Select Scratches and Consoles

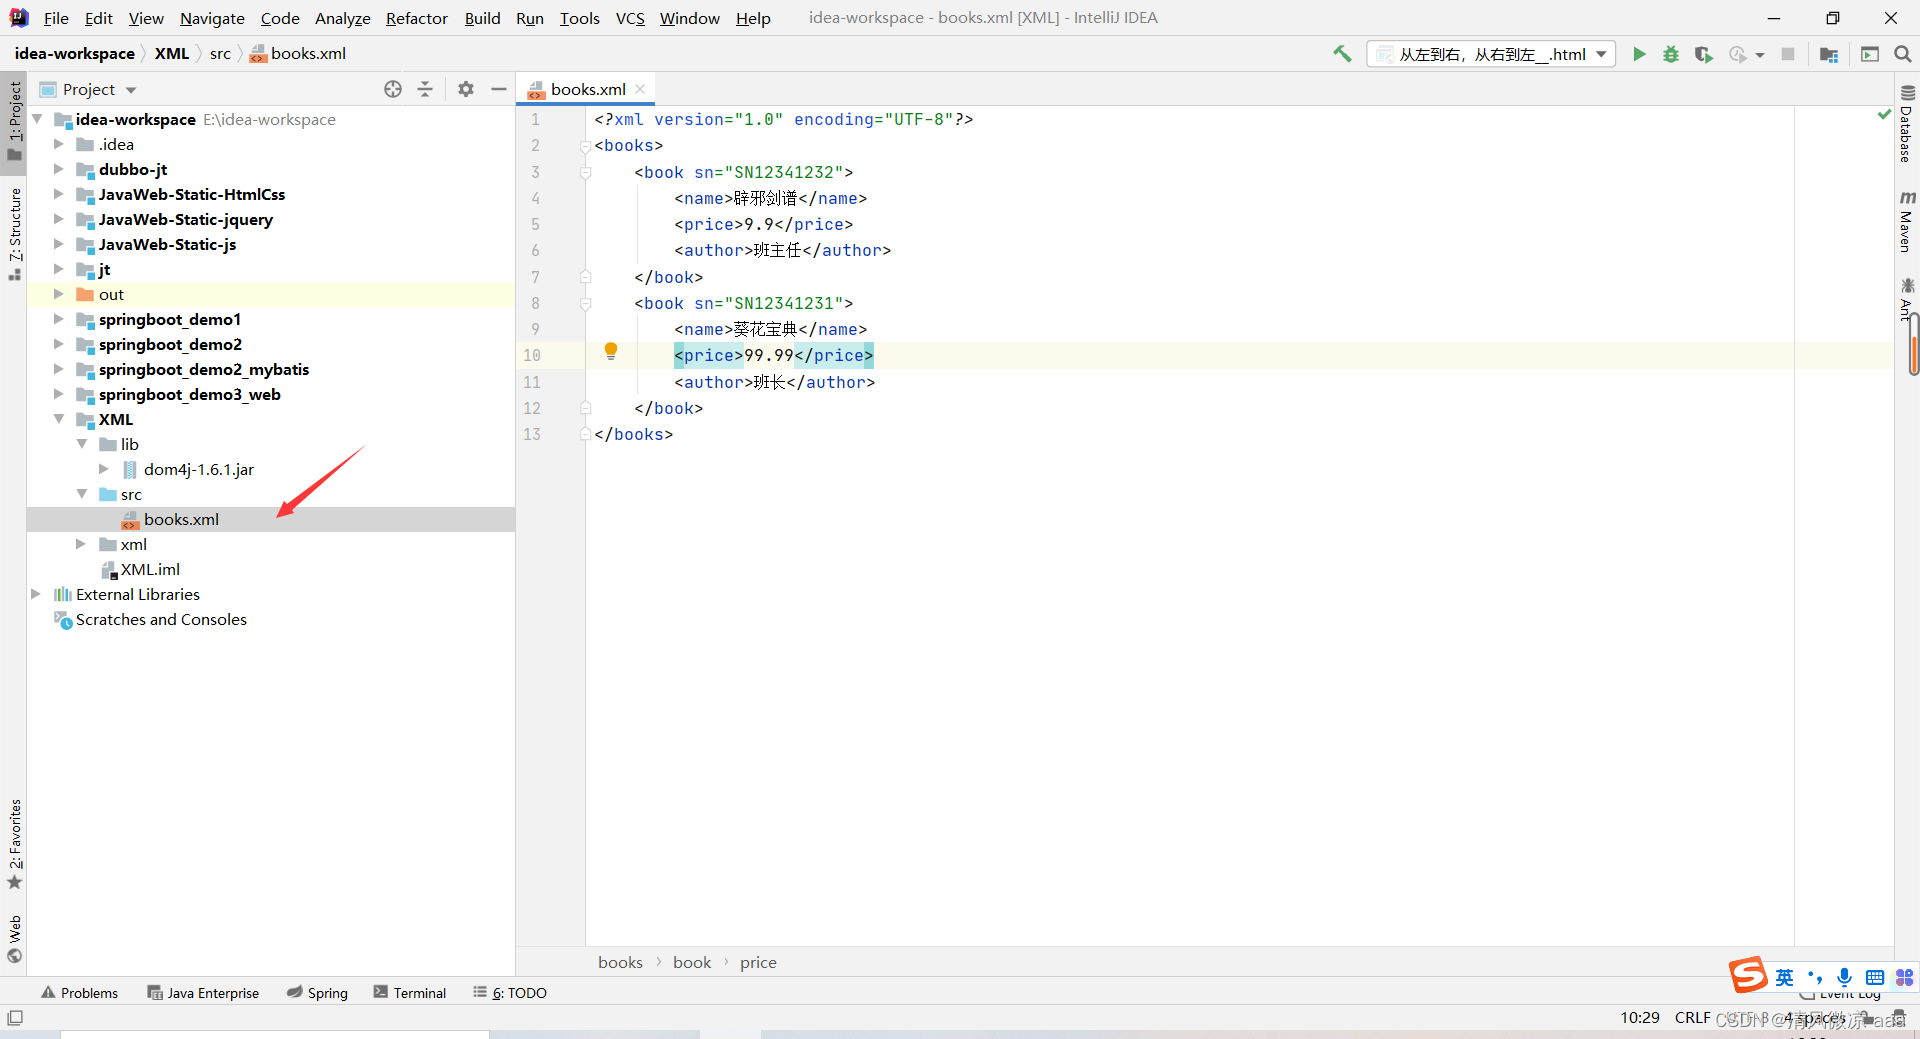click(x=161, y=619)
